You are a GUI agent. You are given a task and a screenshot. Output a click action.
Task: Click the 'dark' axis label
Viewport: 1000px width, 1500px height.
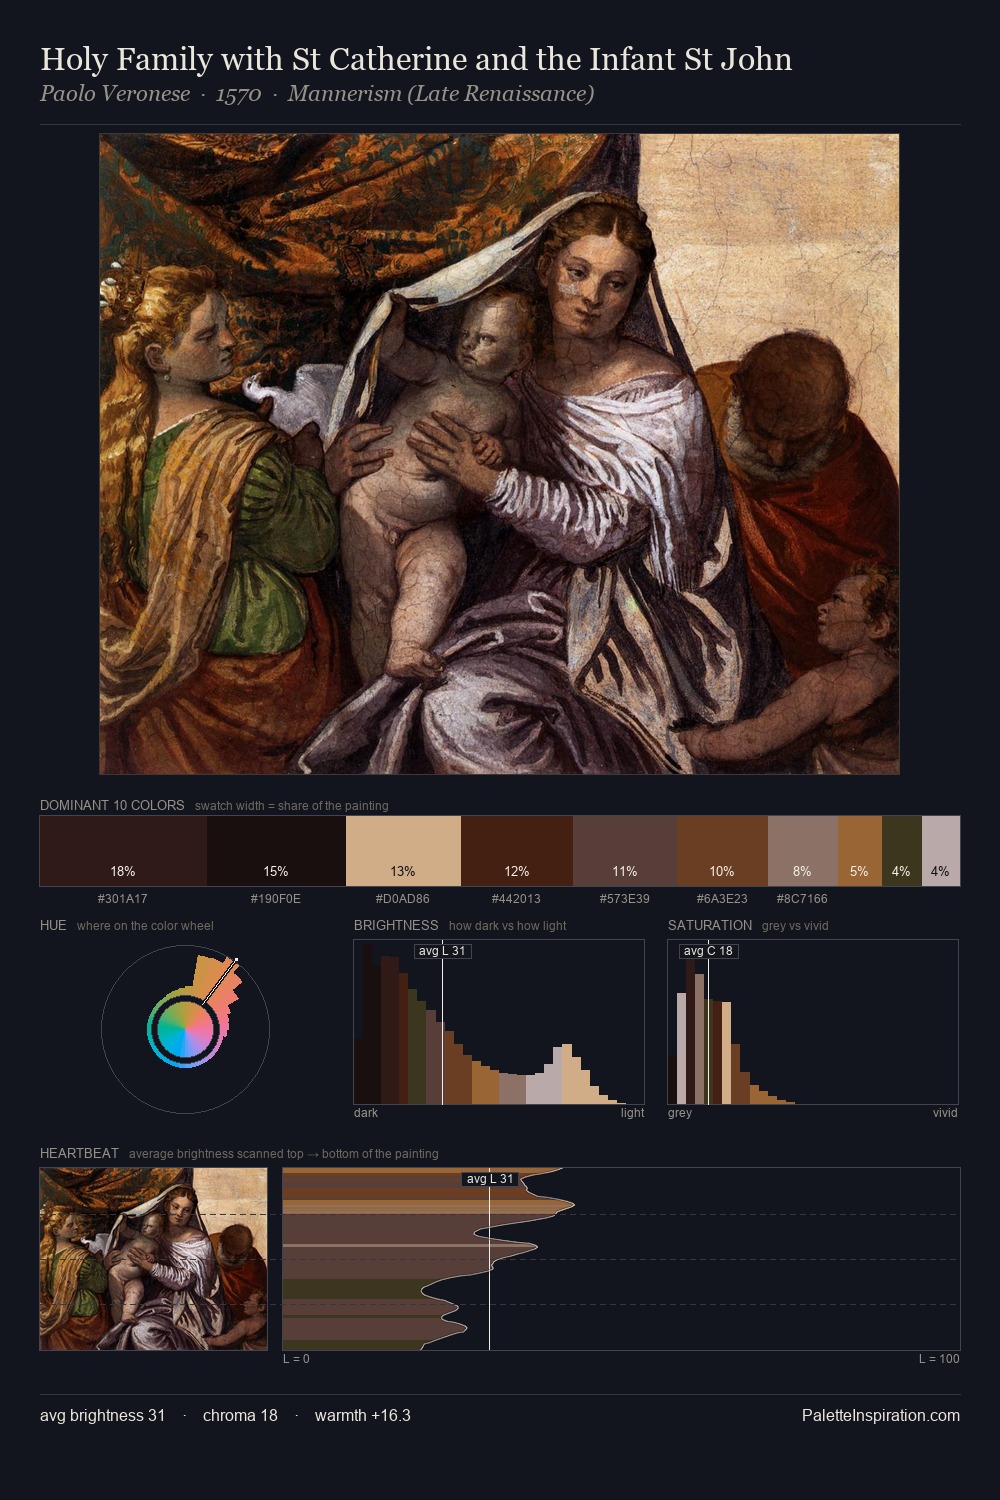(x=366, y=1113)
